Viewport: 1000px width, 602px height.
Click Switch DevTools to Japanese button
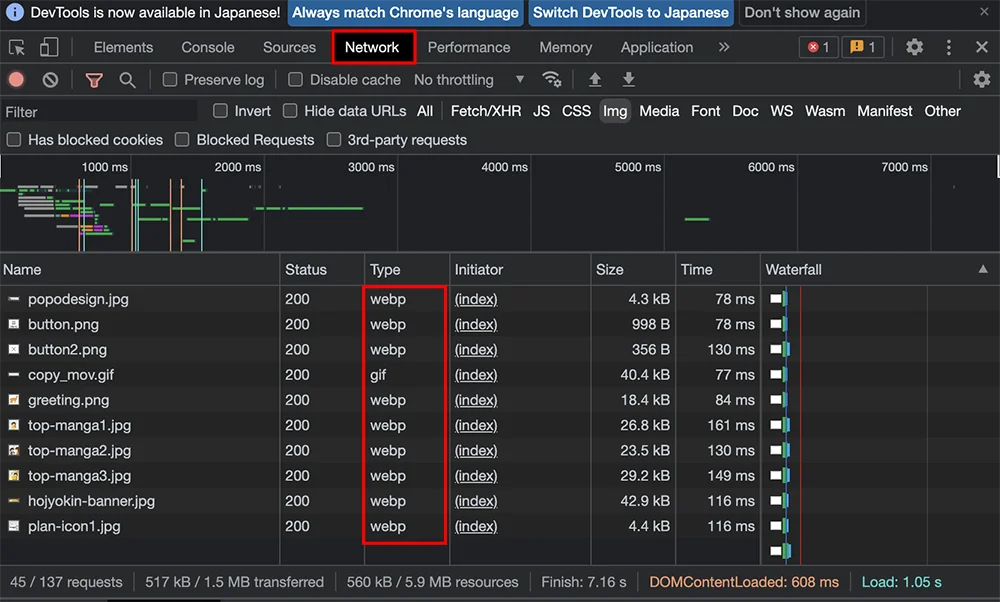[630, 13]
